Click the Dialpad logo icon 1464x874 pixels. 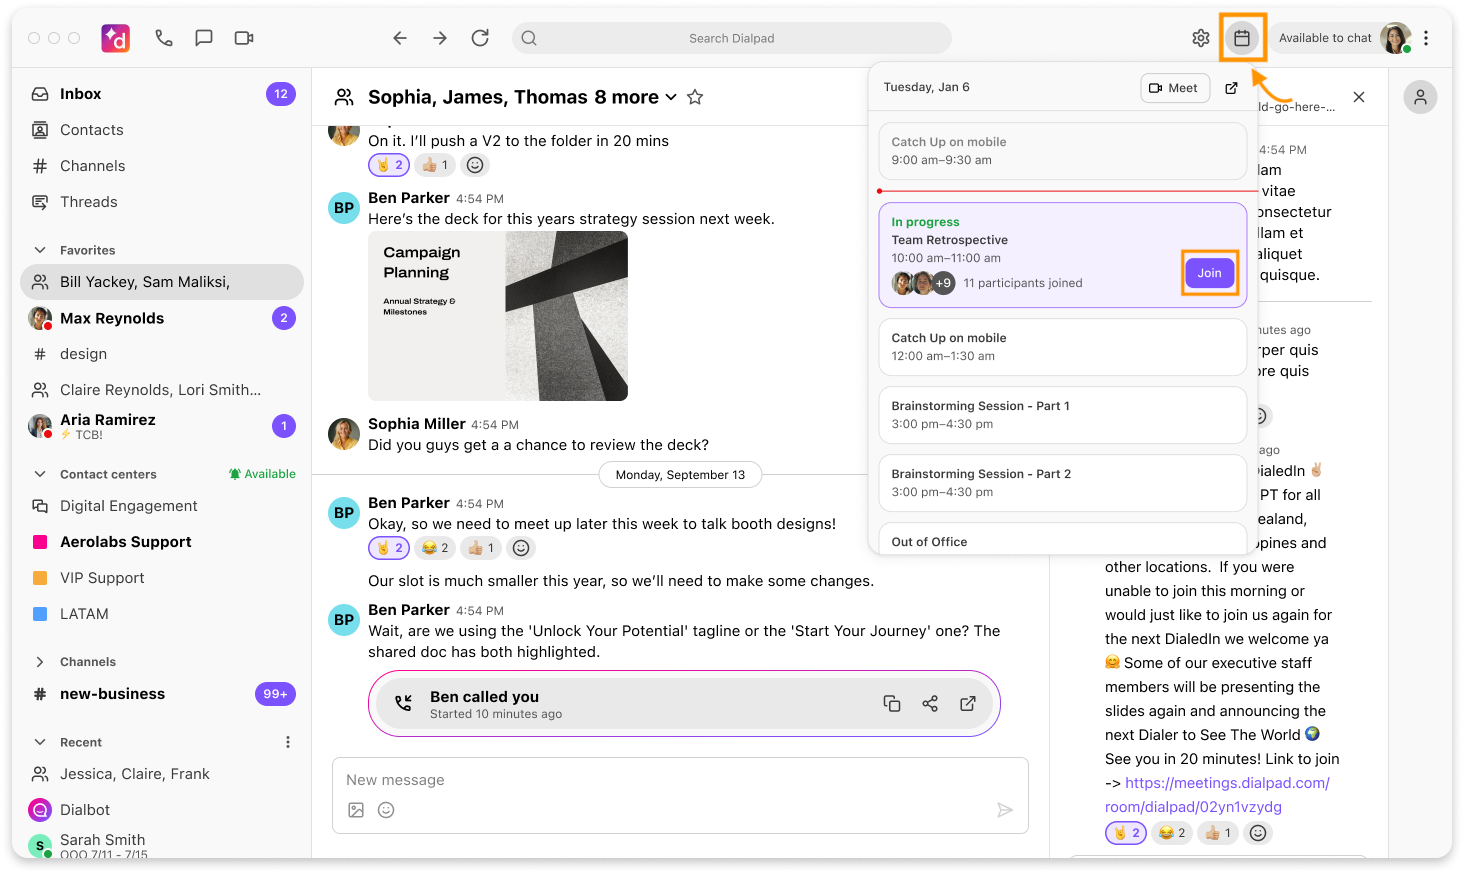click(x=116, y=38)
